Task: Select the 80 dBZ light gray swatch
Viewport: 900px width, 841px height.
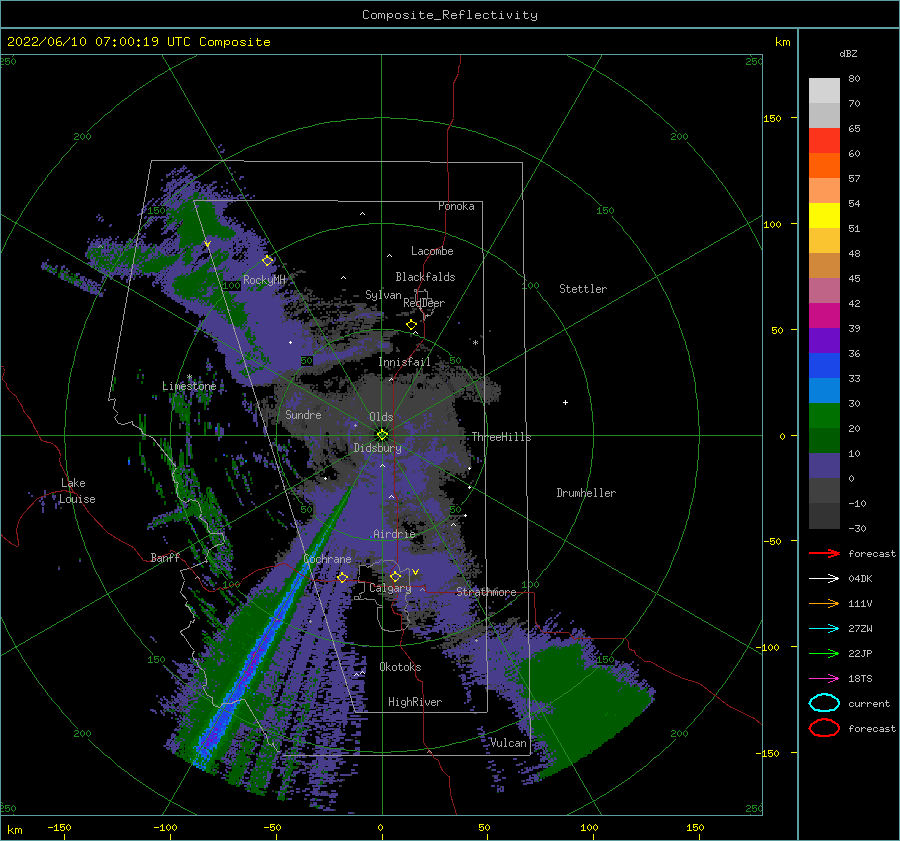Action: point(824,90)
